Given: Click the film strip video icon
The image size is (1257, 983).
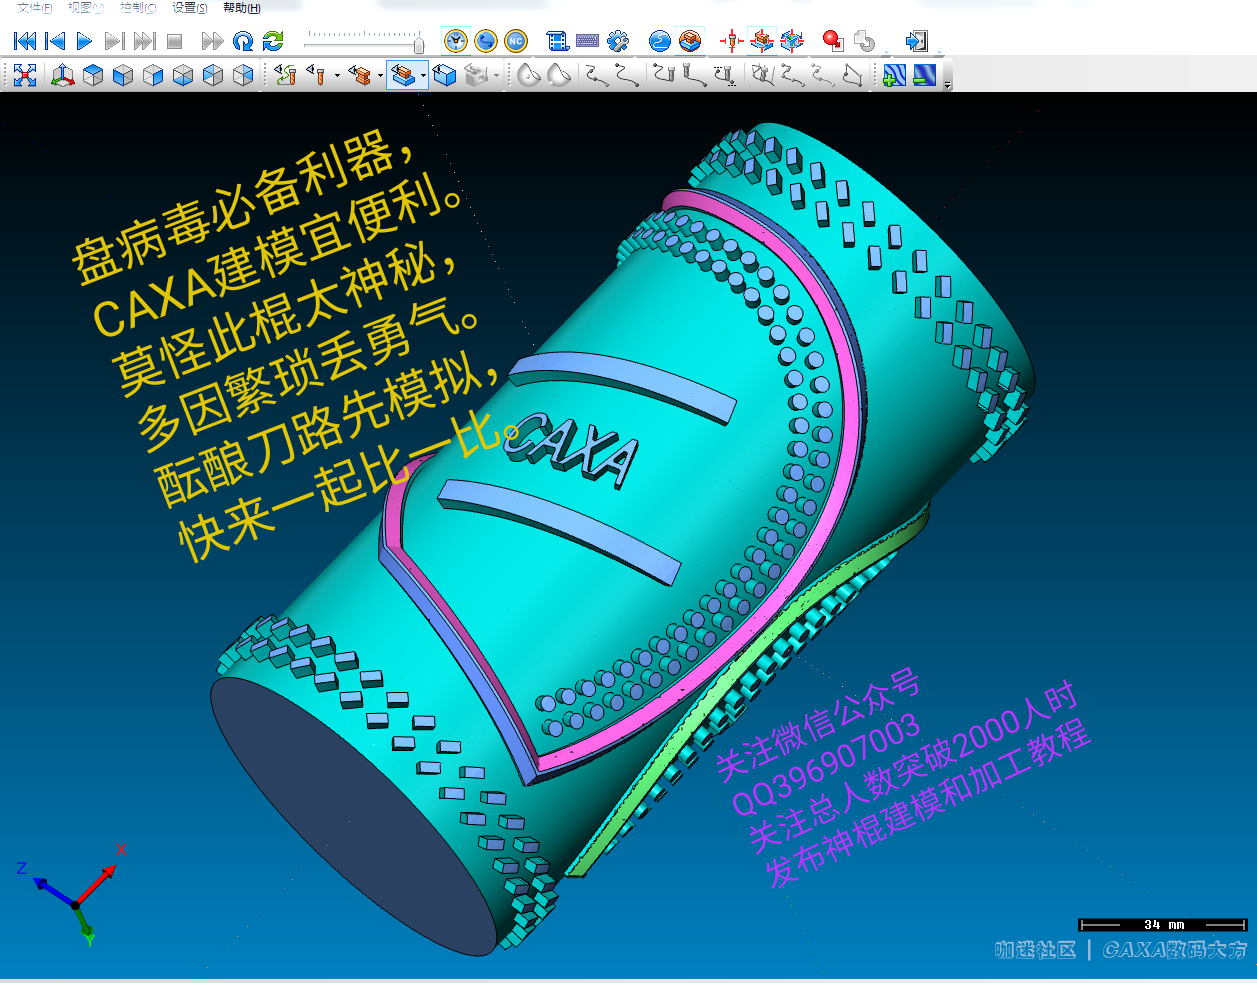Looking at the screenshot, I should 558,41.
